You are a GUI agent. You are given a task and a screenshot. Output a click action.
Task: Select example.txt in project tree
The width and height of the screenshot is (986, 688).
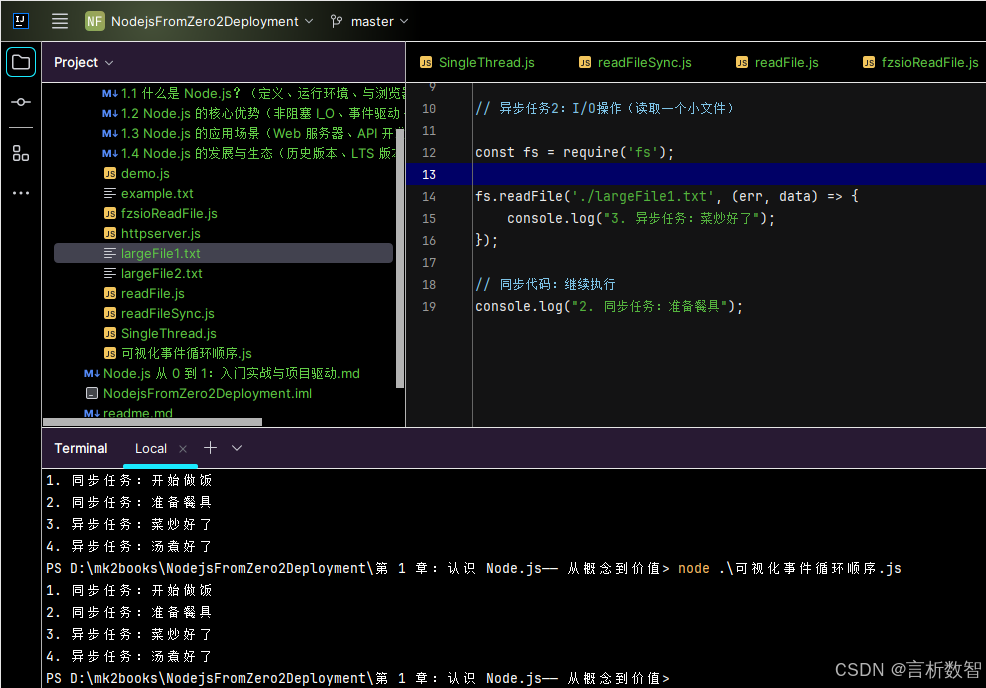tap(157, 194)
